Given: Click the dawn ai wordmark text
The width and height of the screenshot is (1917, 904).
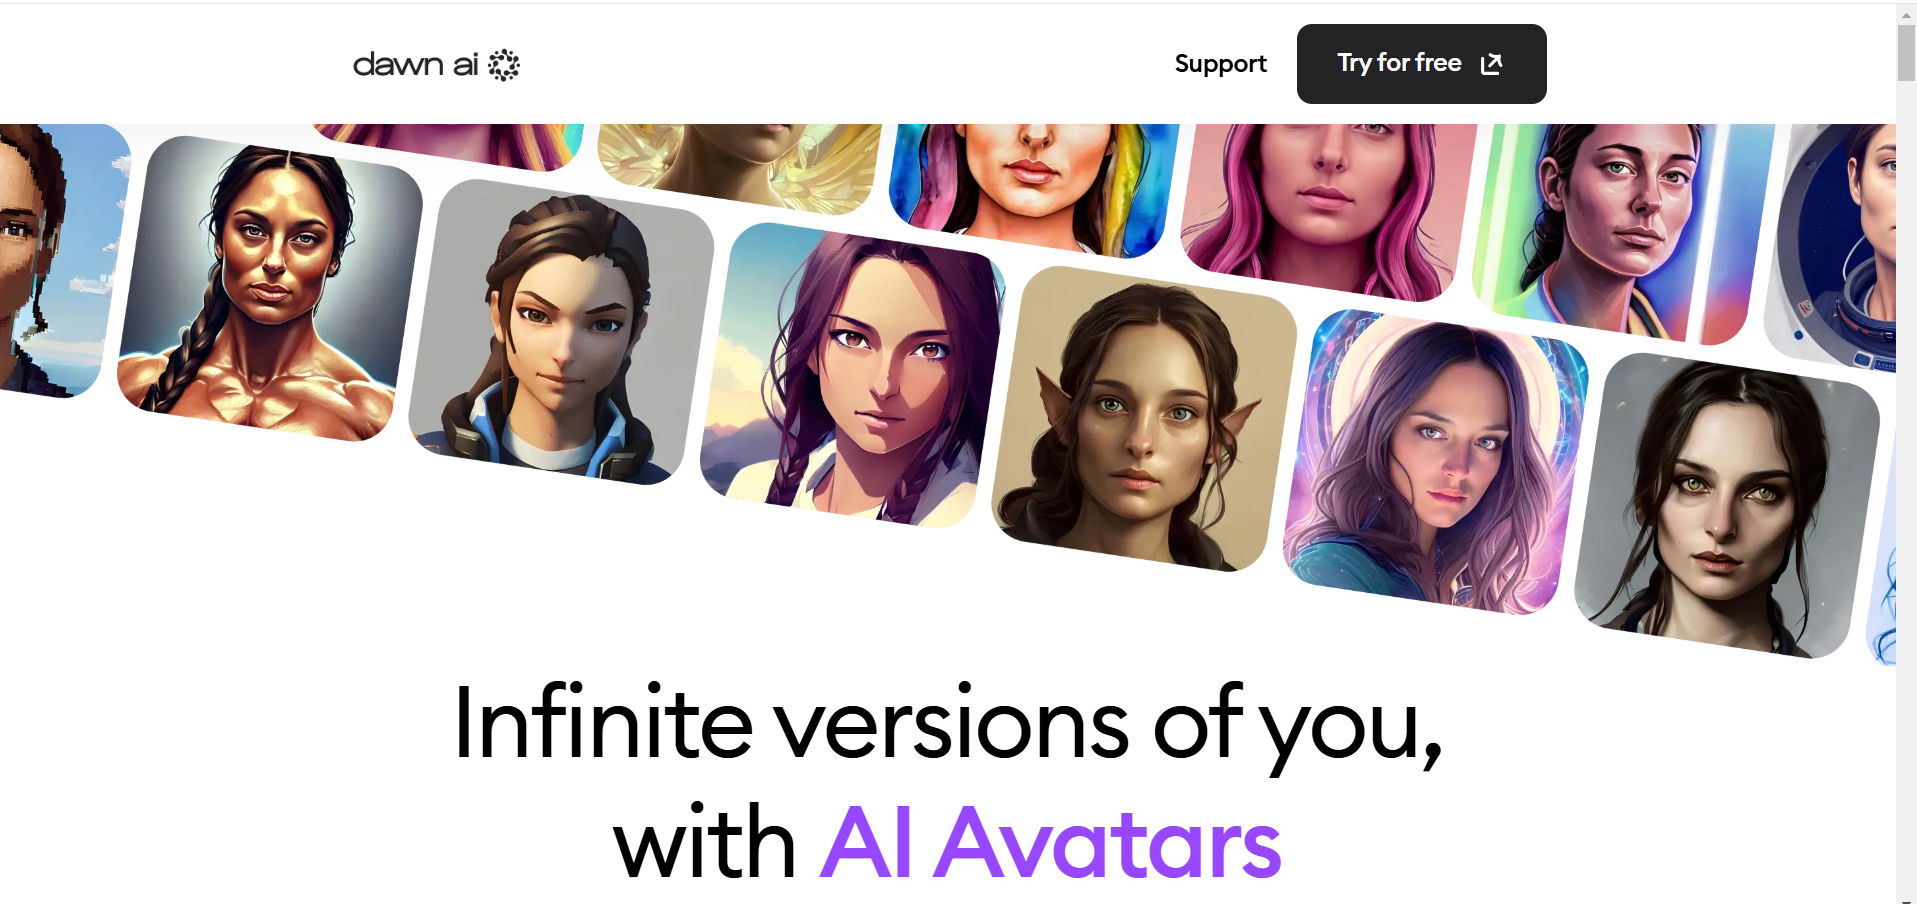Looking at the screenshot, I should pos(415,65).
